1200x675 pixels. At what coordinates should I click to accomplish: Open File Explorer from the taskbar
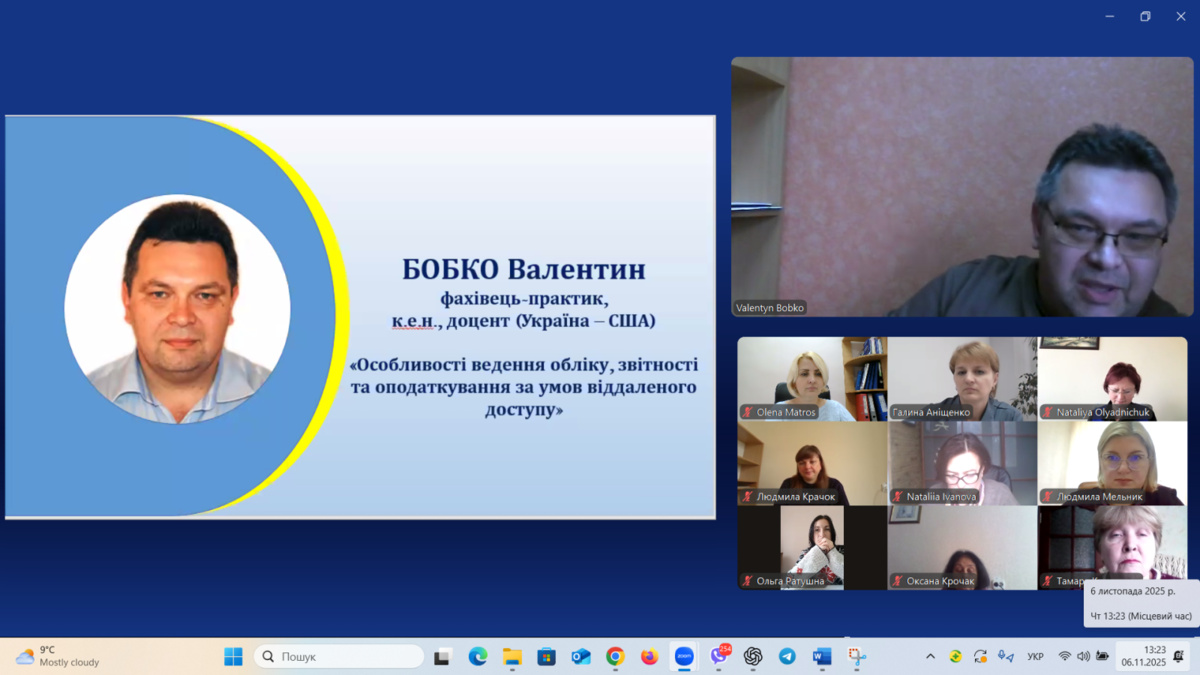(512, 656)
